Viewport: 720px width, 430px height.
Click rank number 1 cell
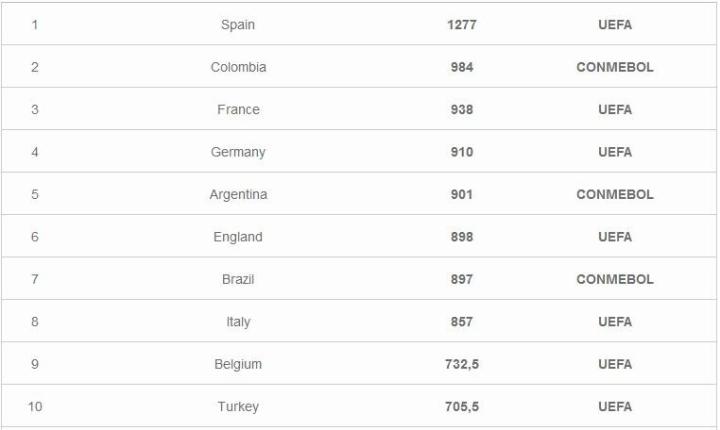[x=35, y=25]
